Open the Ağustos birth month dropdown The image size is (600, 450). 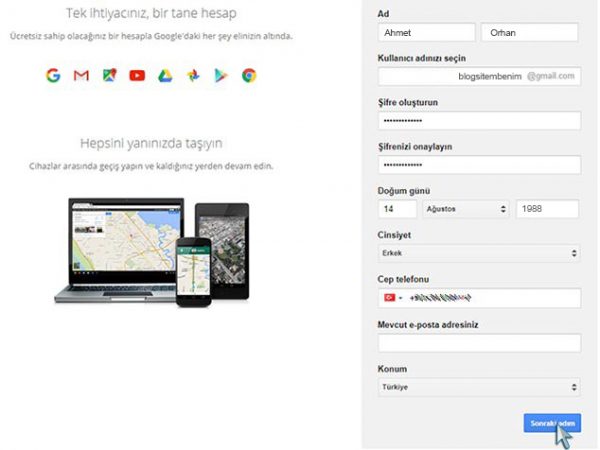point(466,209)
